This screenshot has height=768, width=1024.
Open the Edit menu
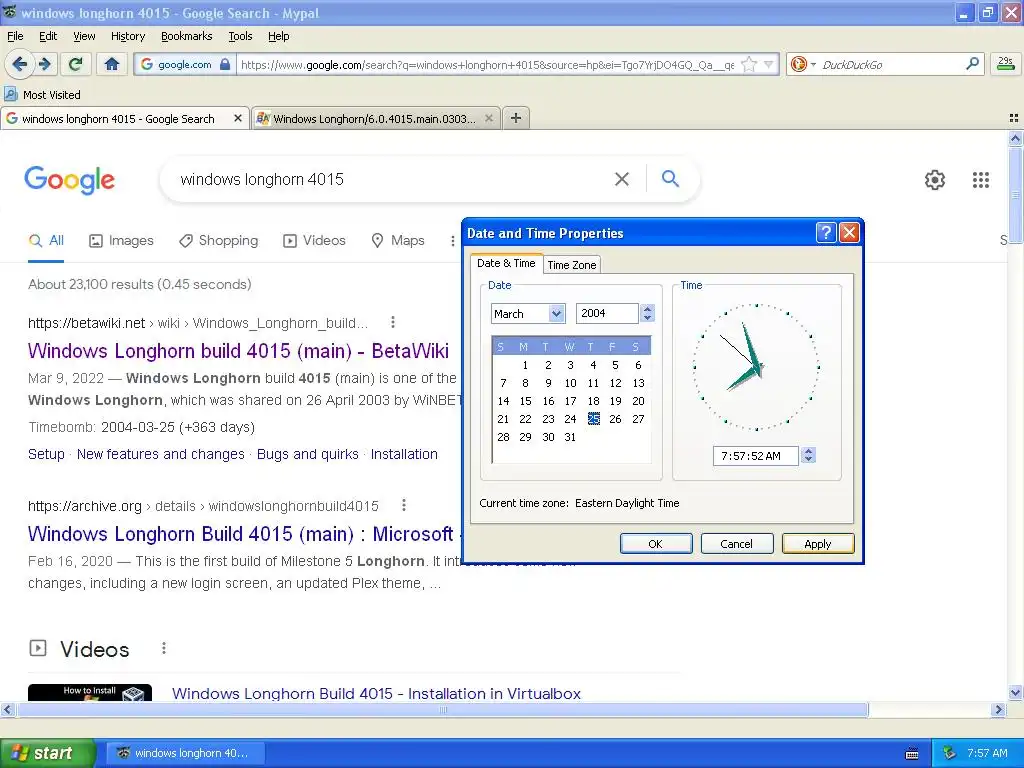pos(48,36)
